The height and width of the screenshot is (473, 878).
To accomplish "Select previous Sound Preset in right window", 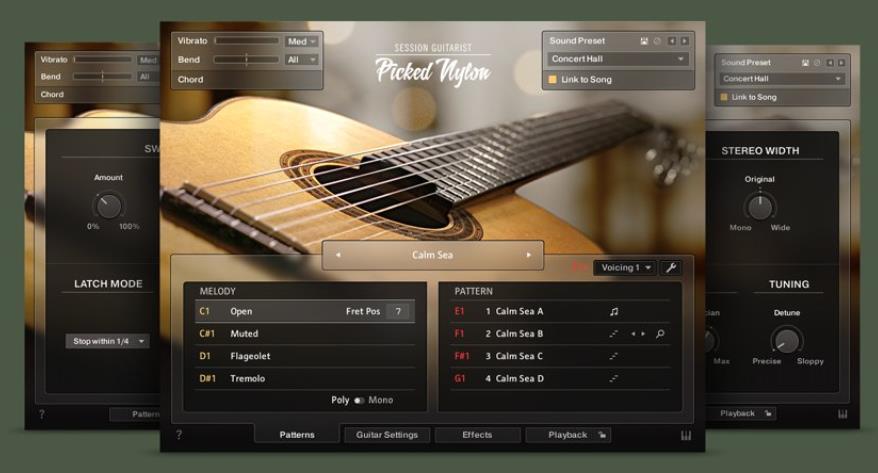I will (830, 63).
